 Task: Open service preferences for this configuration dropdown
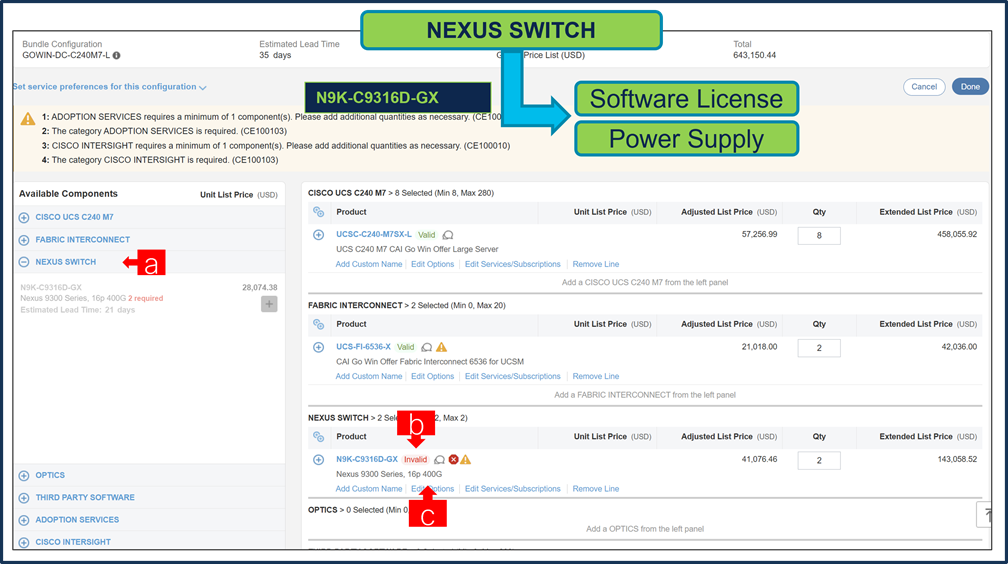[x=109, y=87]
